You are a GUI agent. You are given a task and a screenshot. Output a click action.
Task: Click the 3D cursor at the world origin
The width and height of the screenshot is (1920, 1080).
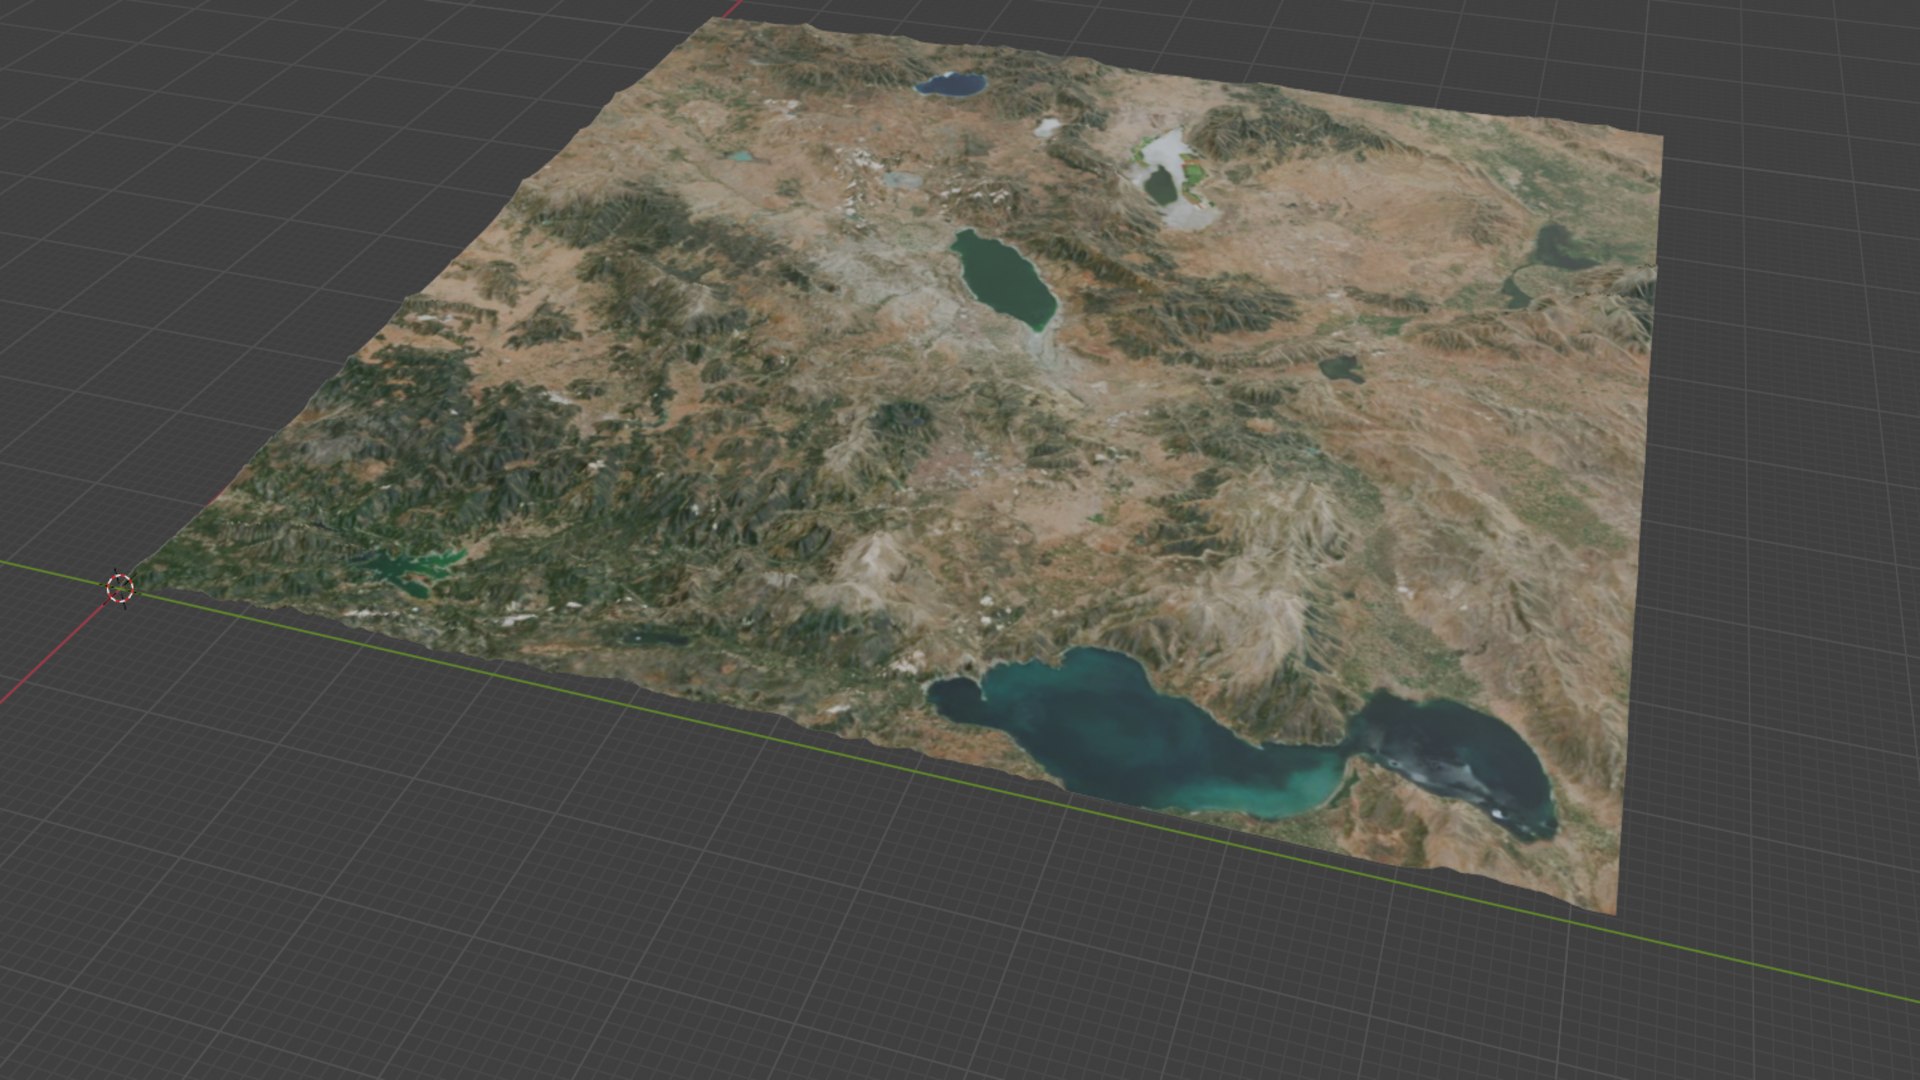point(120,588)
